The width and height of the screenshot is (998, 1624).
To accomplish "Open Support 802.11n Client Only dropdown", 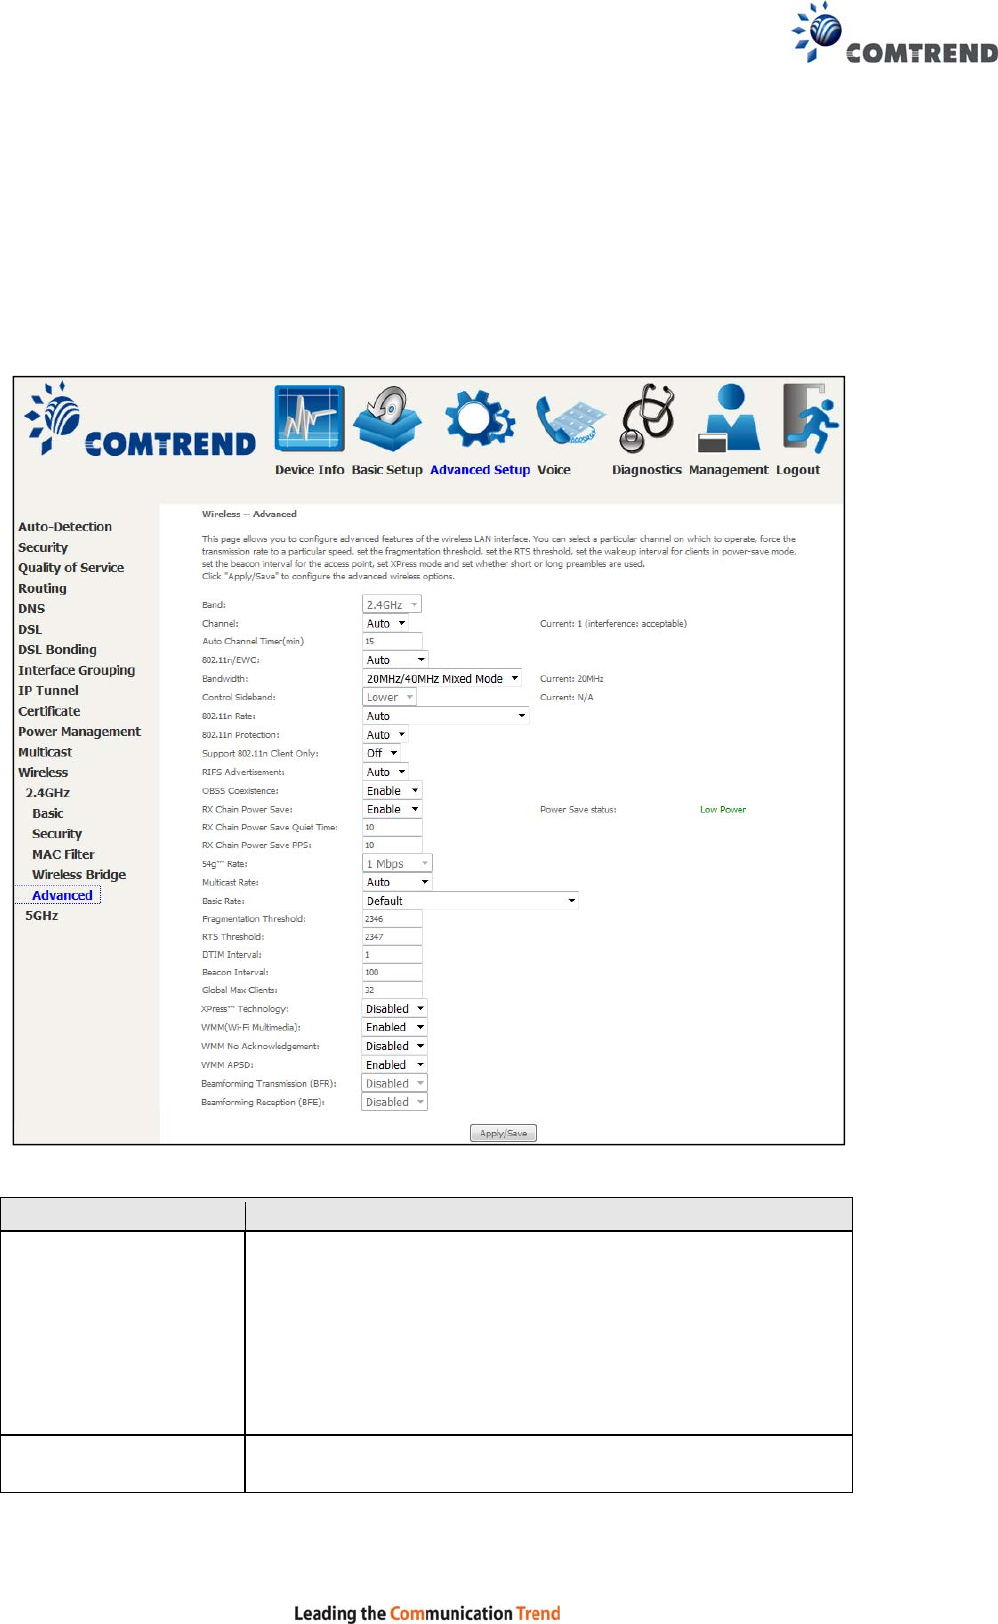I will coord(382,753).
